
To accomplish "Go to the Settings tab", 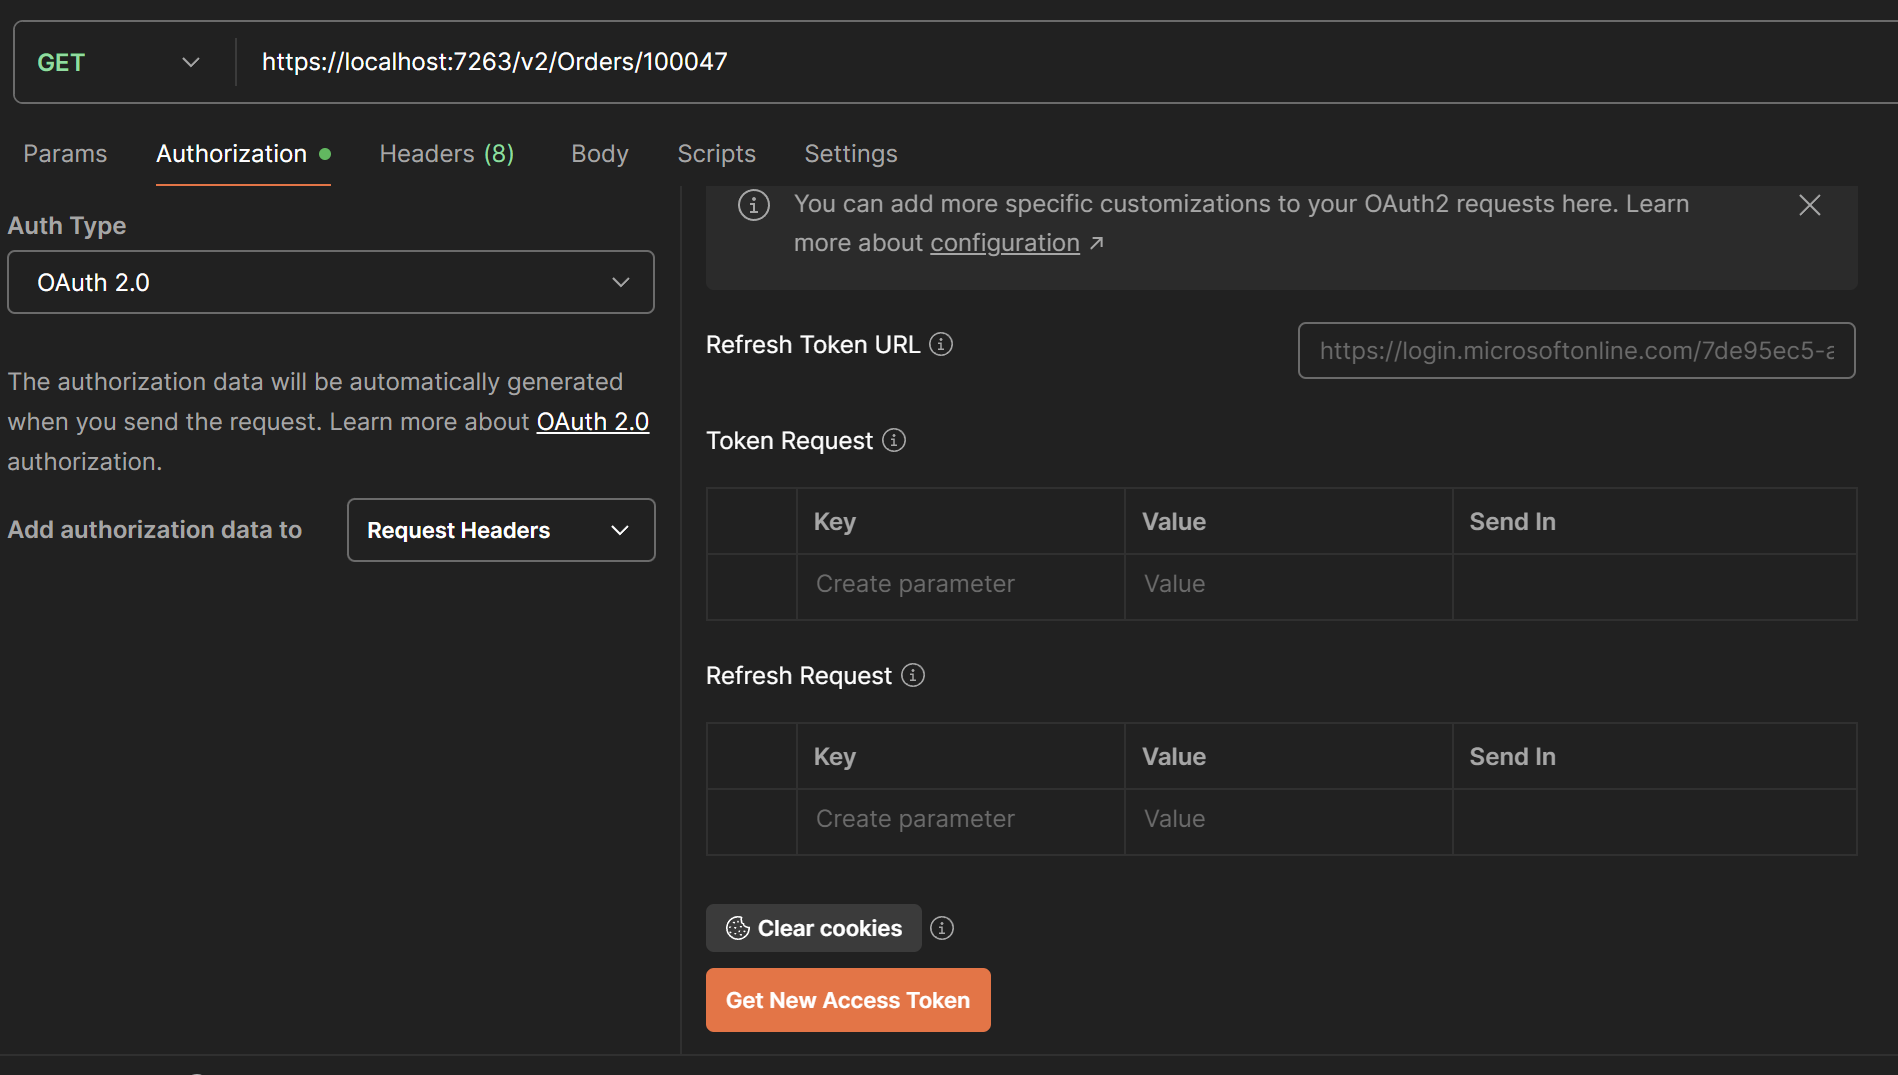I will [x=851, y=154].
